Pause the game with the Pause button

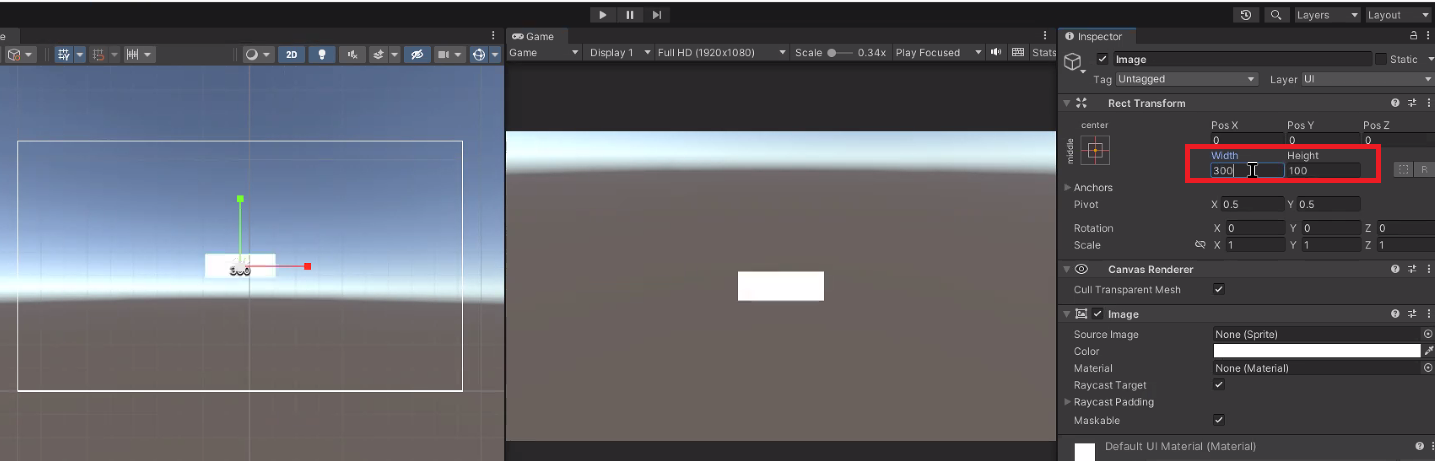coord(630,15)
